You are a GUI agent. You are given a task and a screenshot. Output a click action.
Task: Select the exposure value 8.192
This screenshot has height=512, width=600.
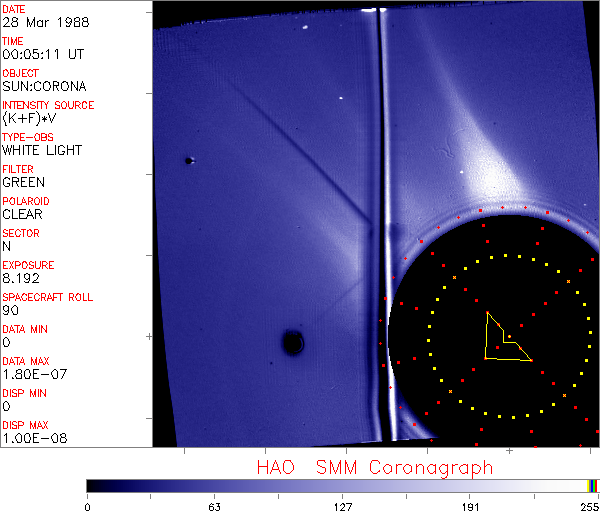(21, 278)
